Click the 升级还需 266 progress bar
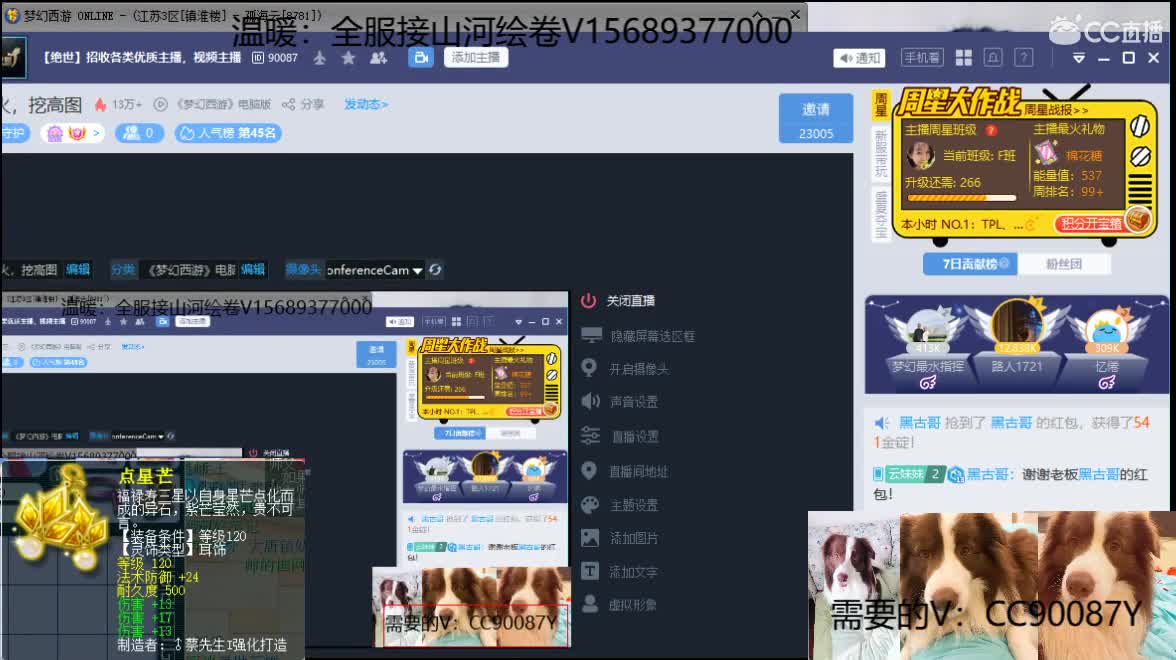Image resolution: width=1176 pixels, height=660 pixels. (x=962, y=198)
